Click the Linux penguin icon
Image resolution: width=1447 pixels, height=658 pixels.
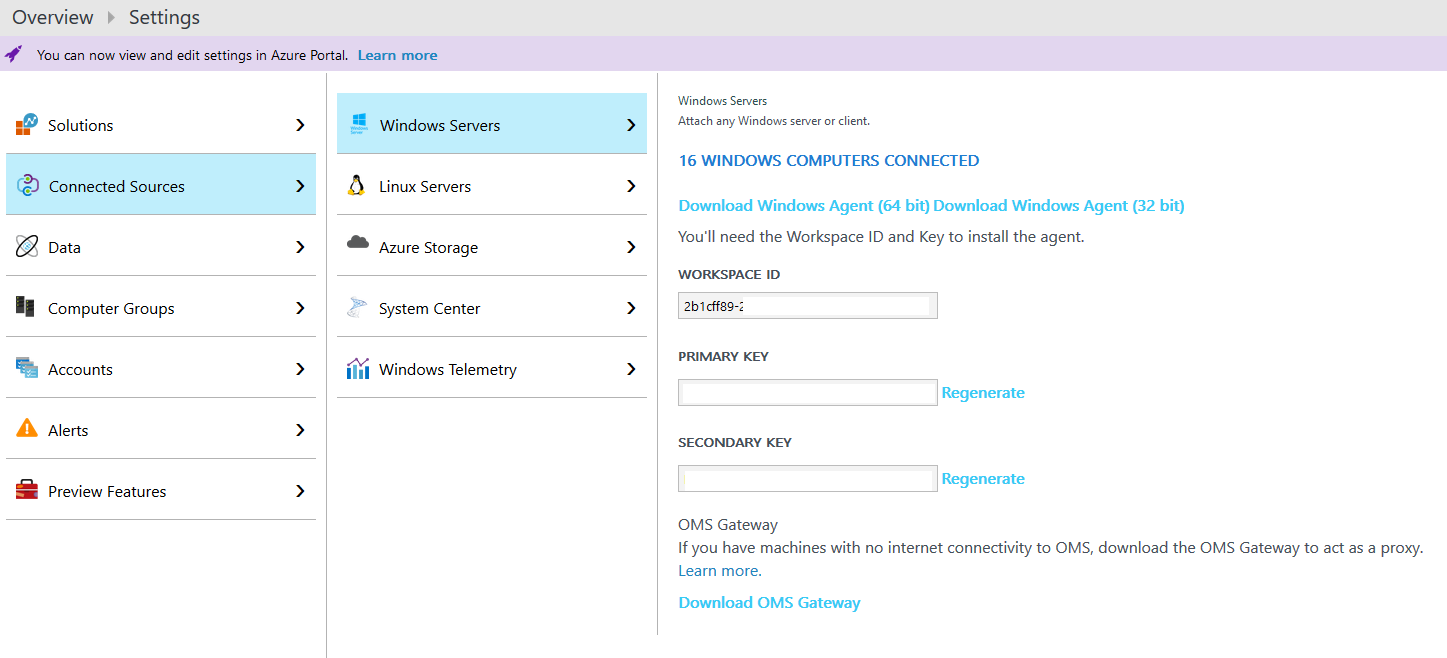coord(356,185)
